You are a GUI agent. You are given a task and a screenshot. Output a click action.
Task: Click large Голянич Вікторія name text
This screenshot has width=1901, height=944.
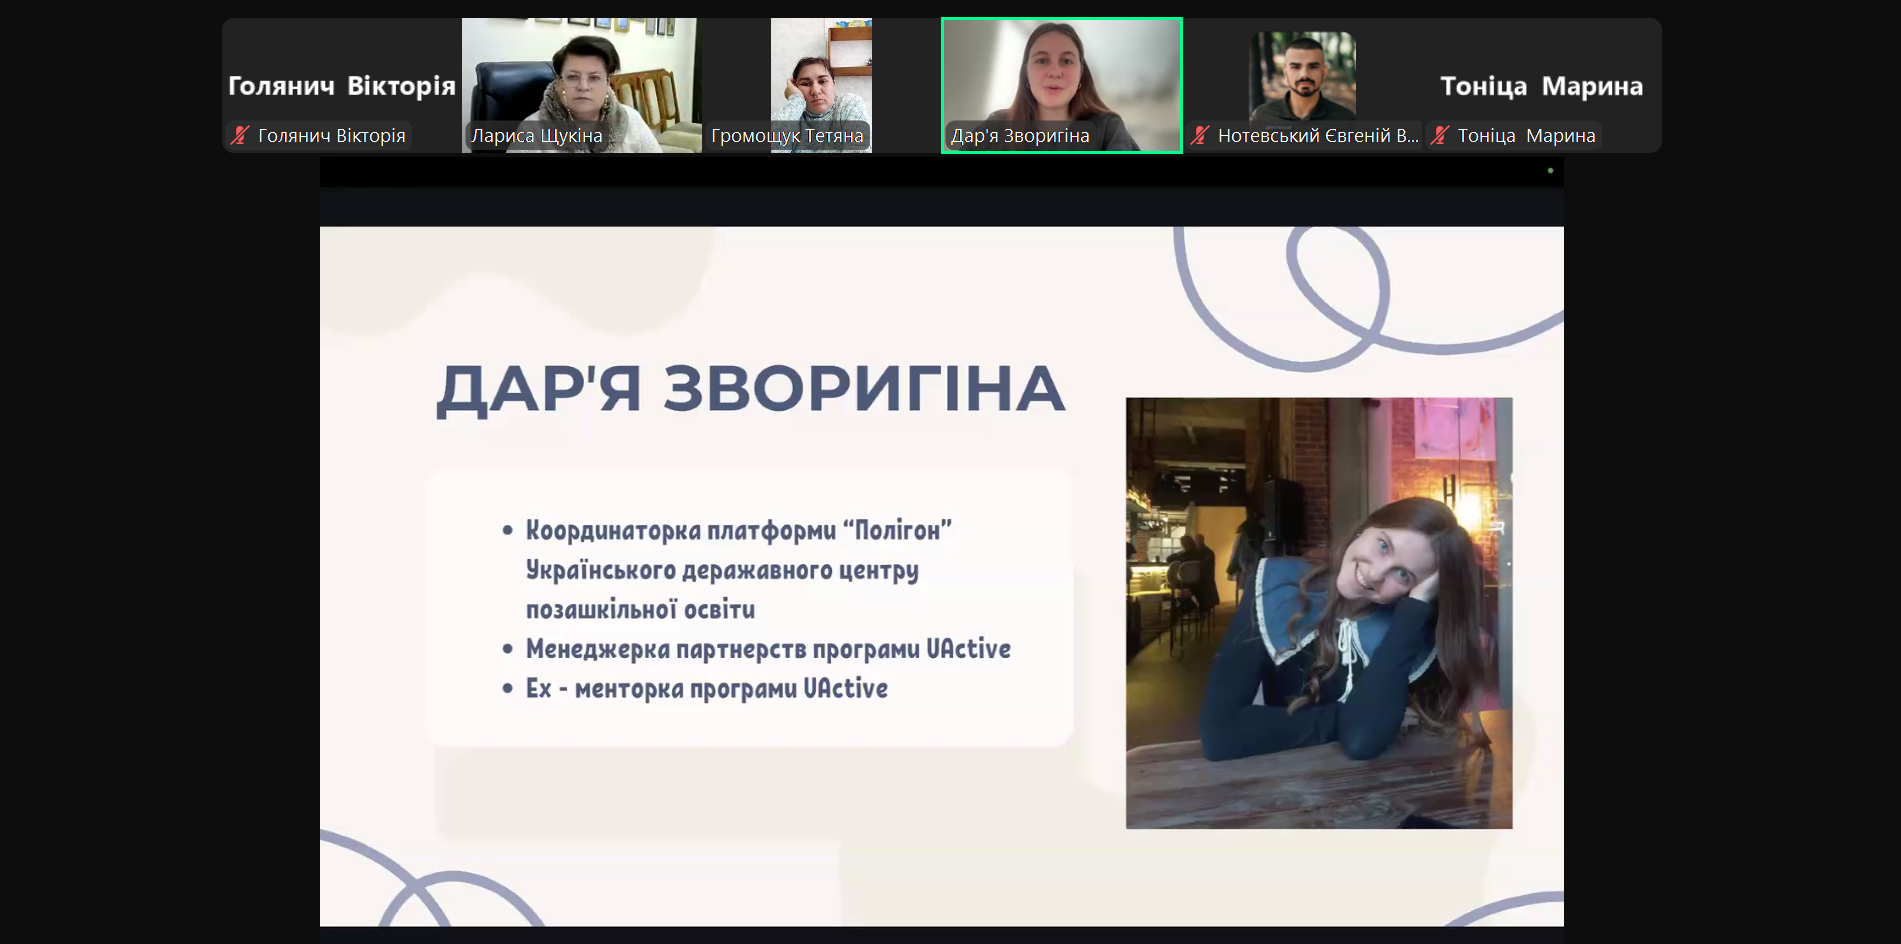pos(342,86)
